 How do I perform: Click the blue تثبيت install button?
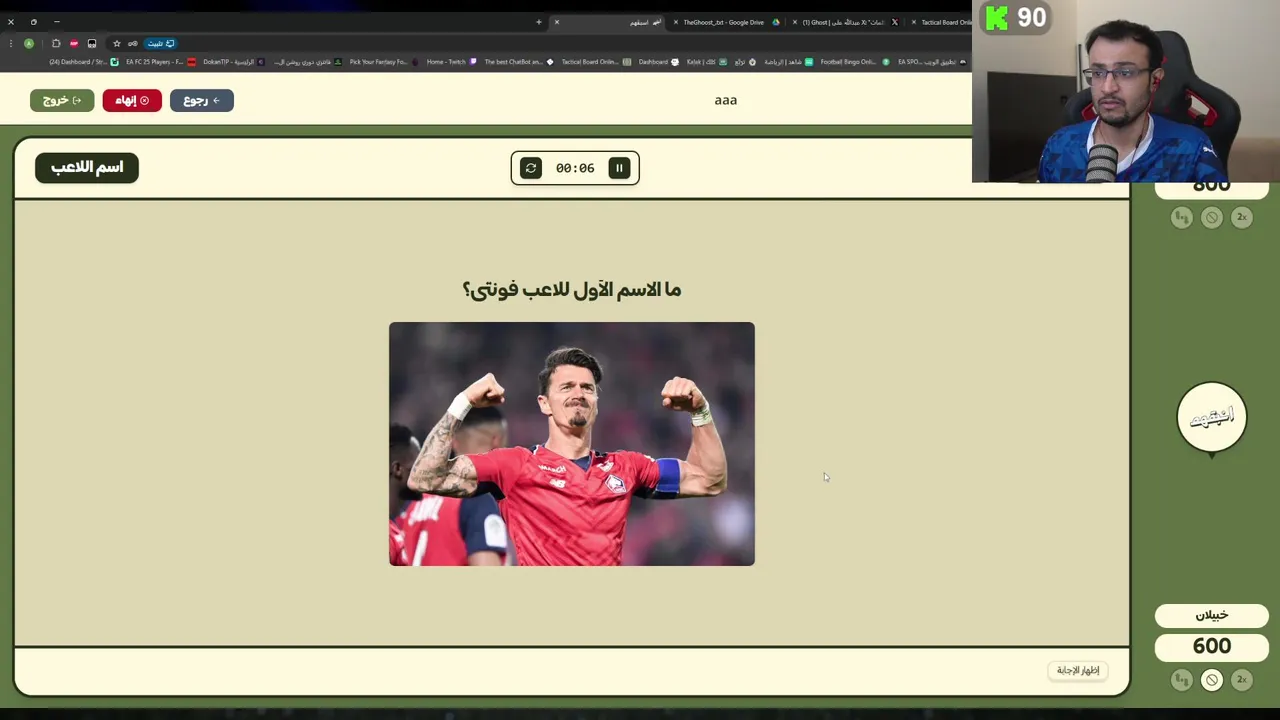[x=161, y=43]
